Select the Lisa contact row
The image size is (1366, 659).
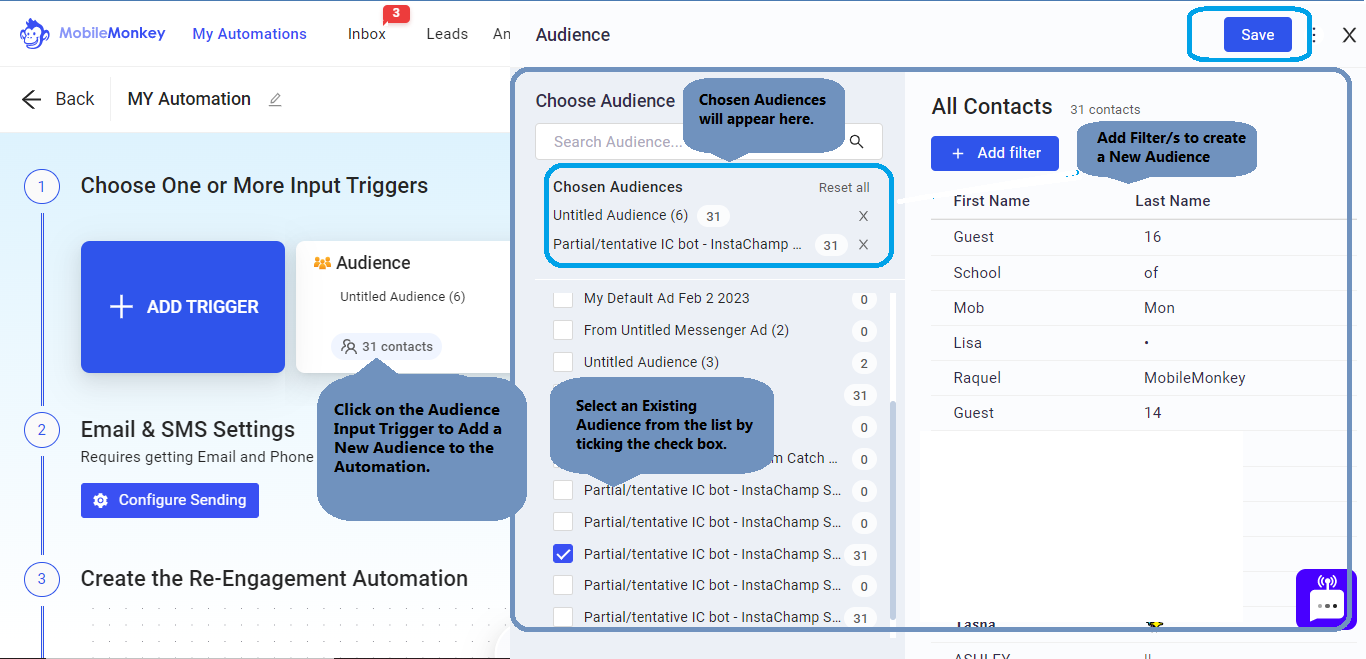1137,343
